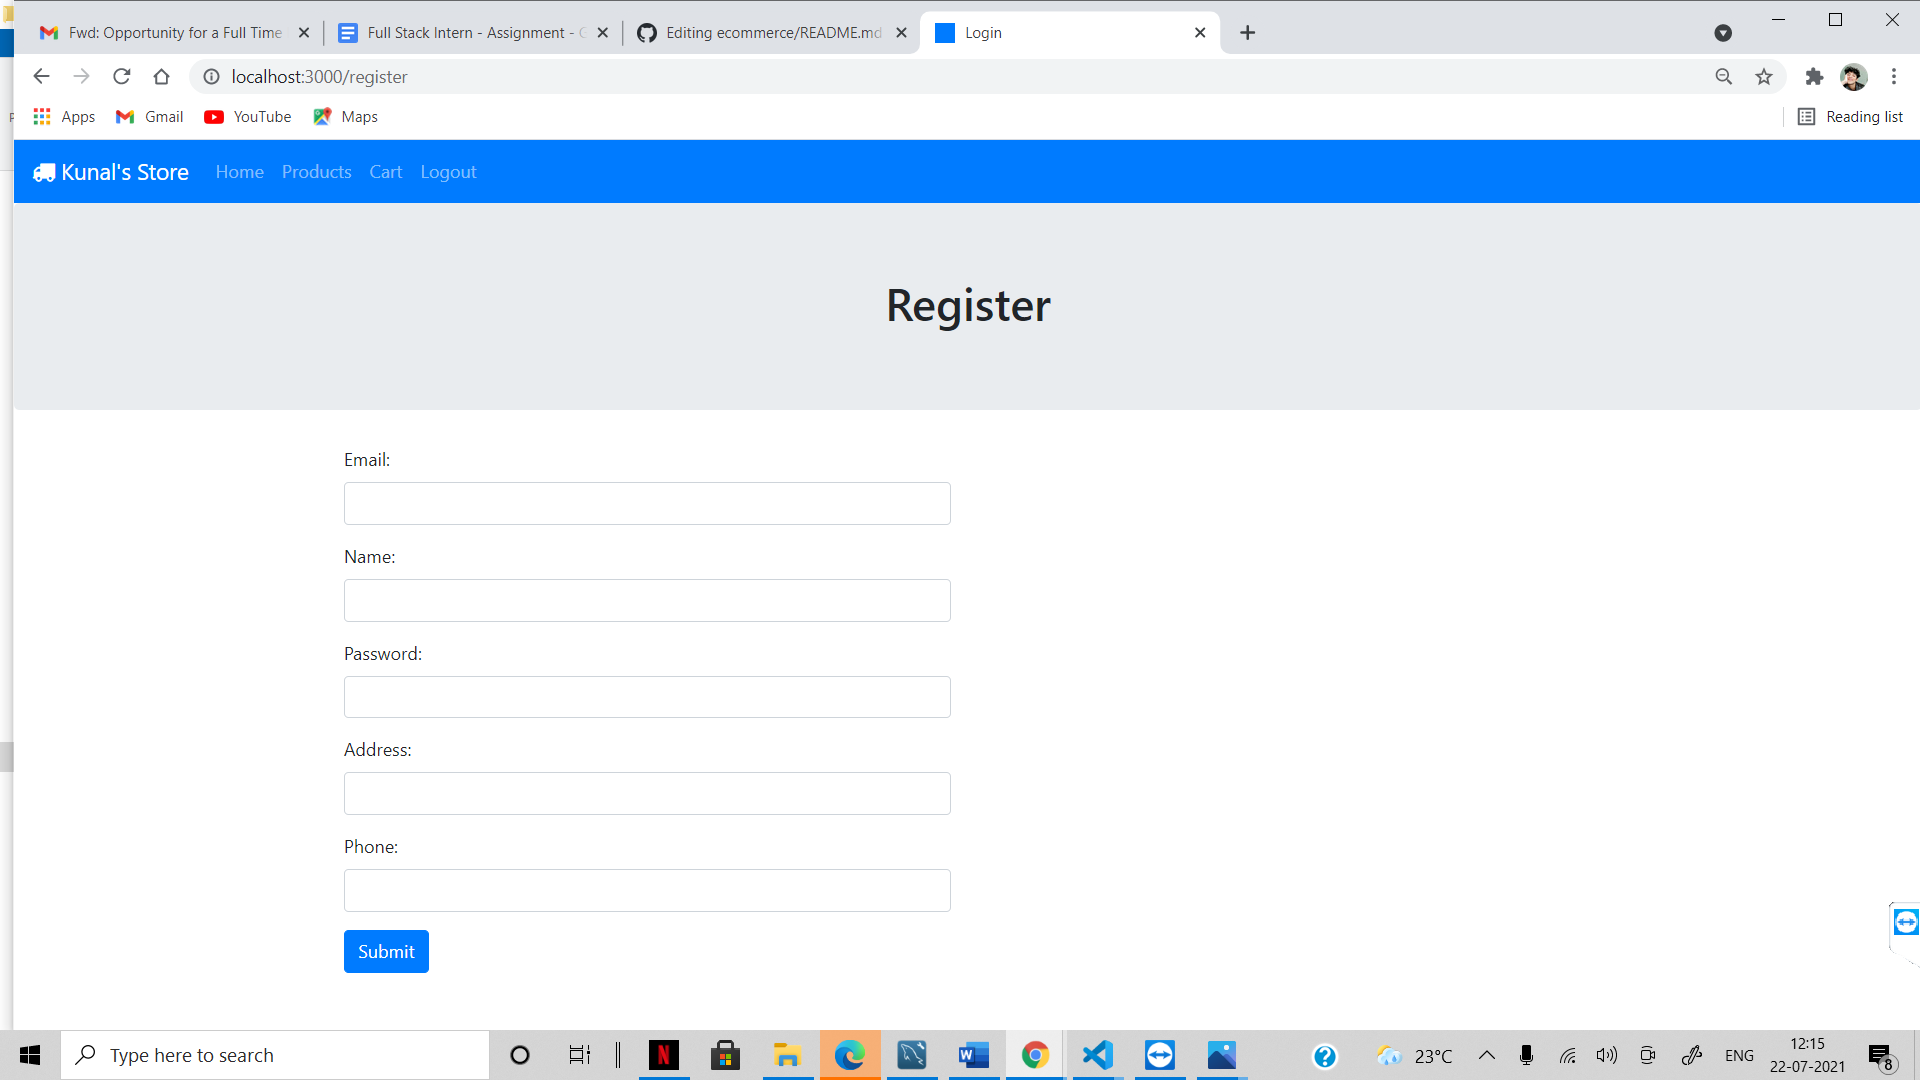Open the YouTube bookmark
This screenshot has width=1920, height=1080.
(x=248, y=117)
